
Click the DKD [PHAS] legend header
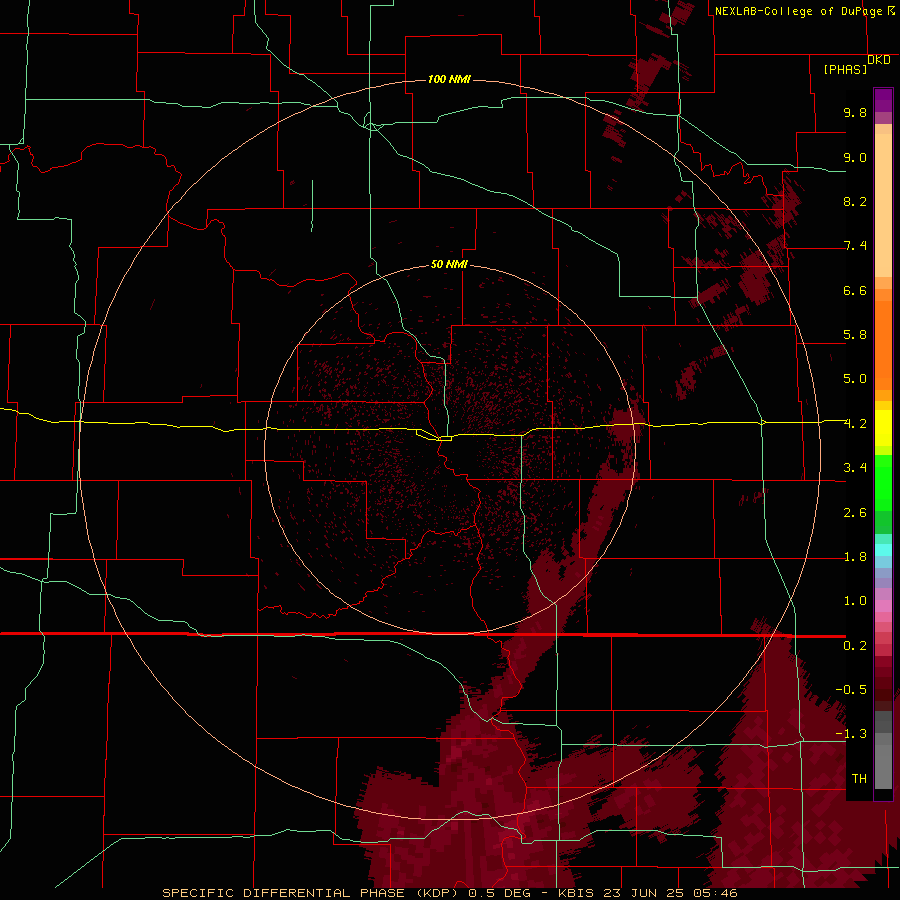(856, 65)
